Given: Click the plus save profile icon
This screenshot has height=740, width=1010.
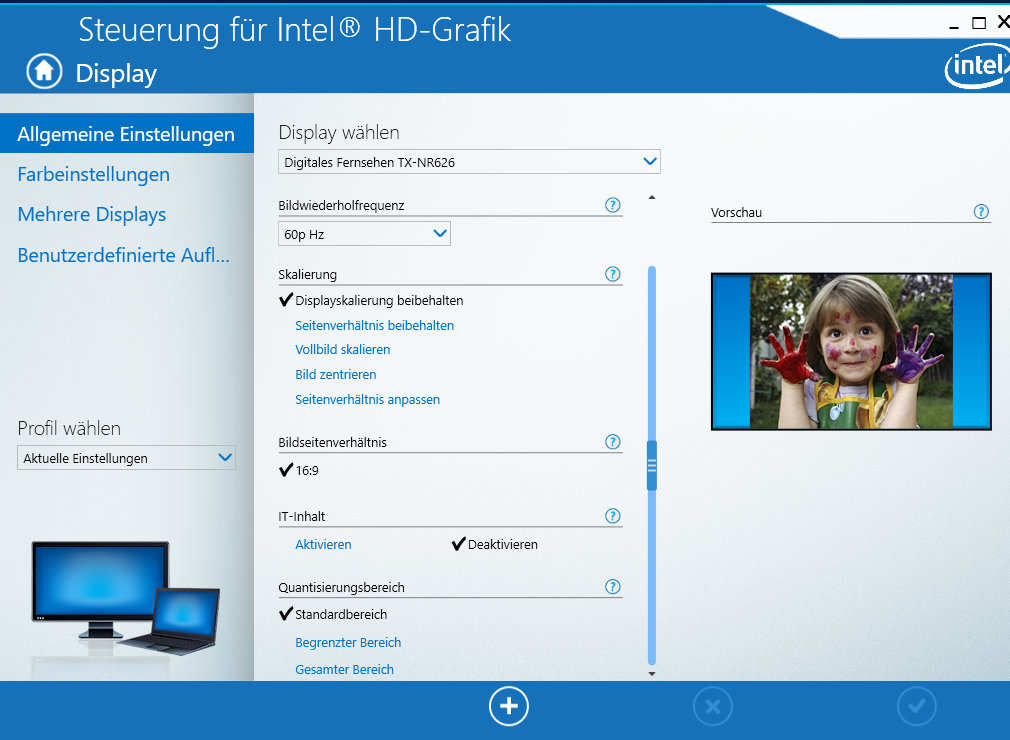Looking at the screenshot, I should coord(509,706).
